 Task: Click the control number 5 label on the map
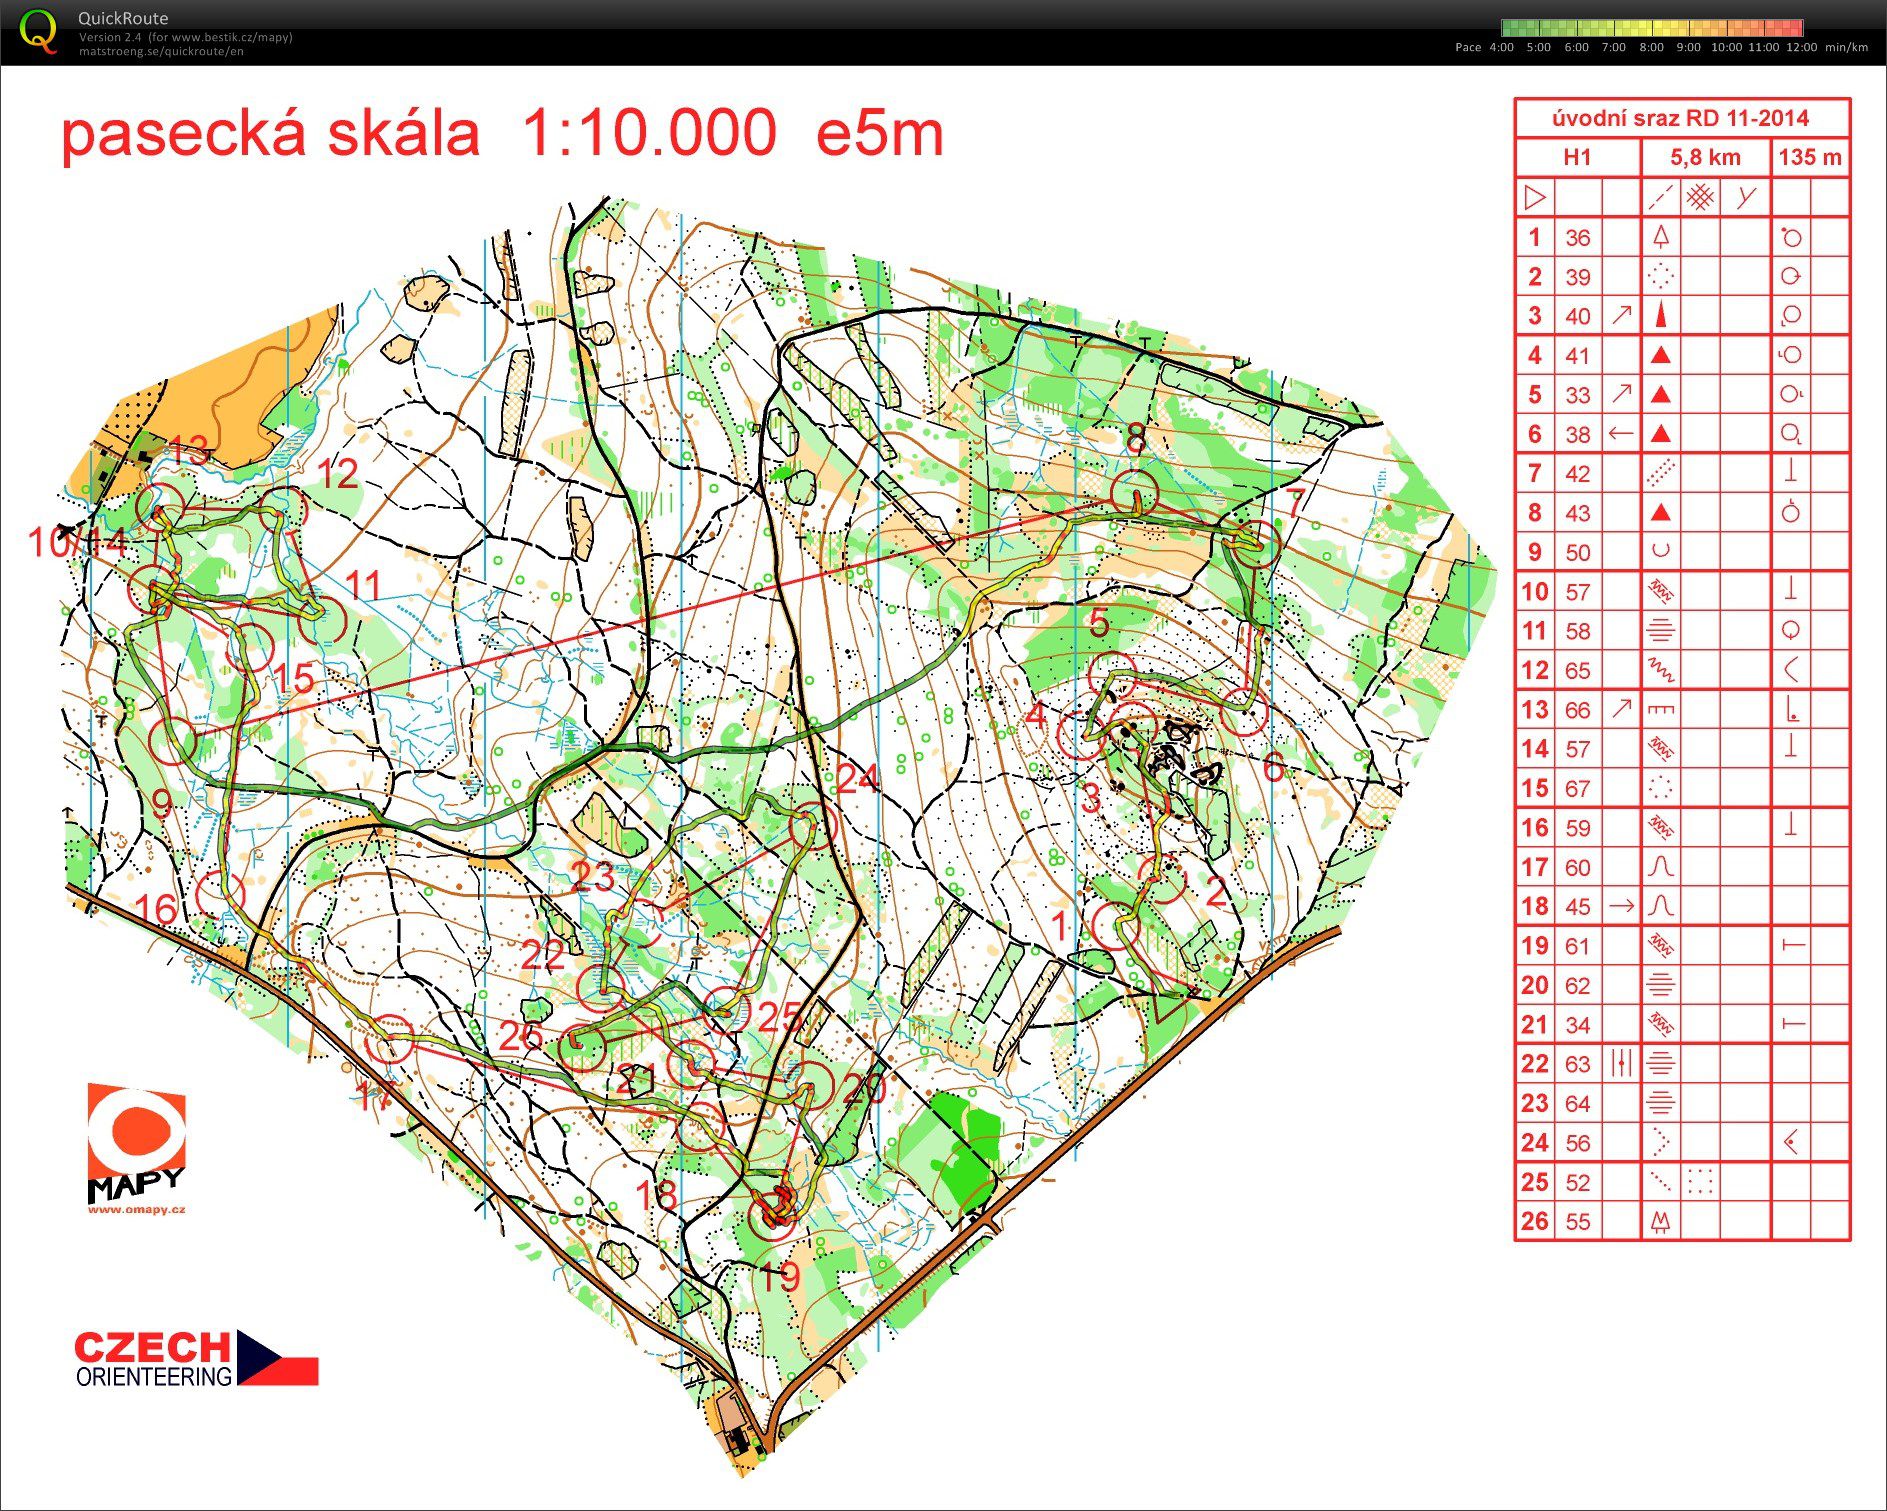[x=1099, y=623]
